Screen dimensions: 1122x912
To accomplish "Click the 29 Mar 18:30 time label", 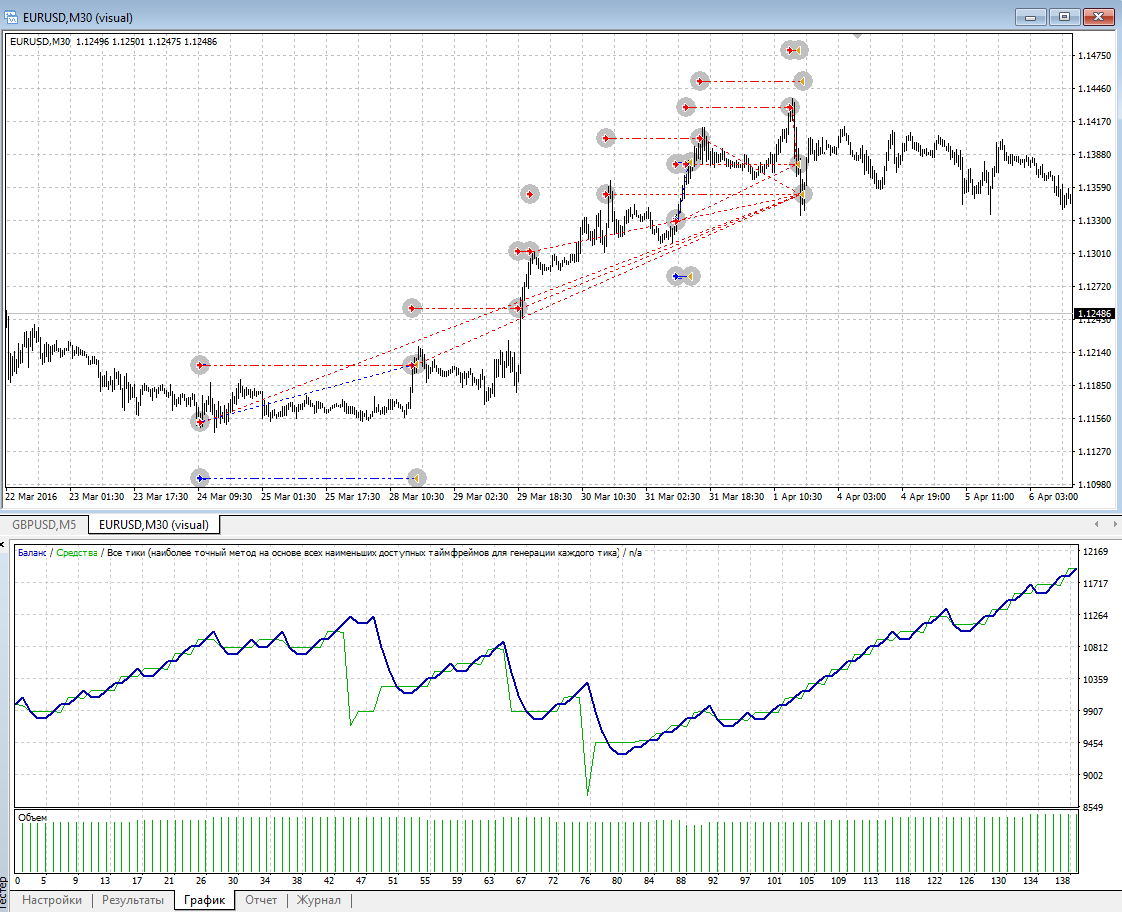I will (x=545, y=496).
